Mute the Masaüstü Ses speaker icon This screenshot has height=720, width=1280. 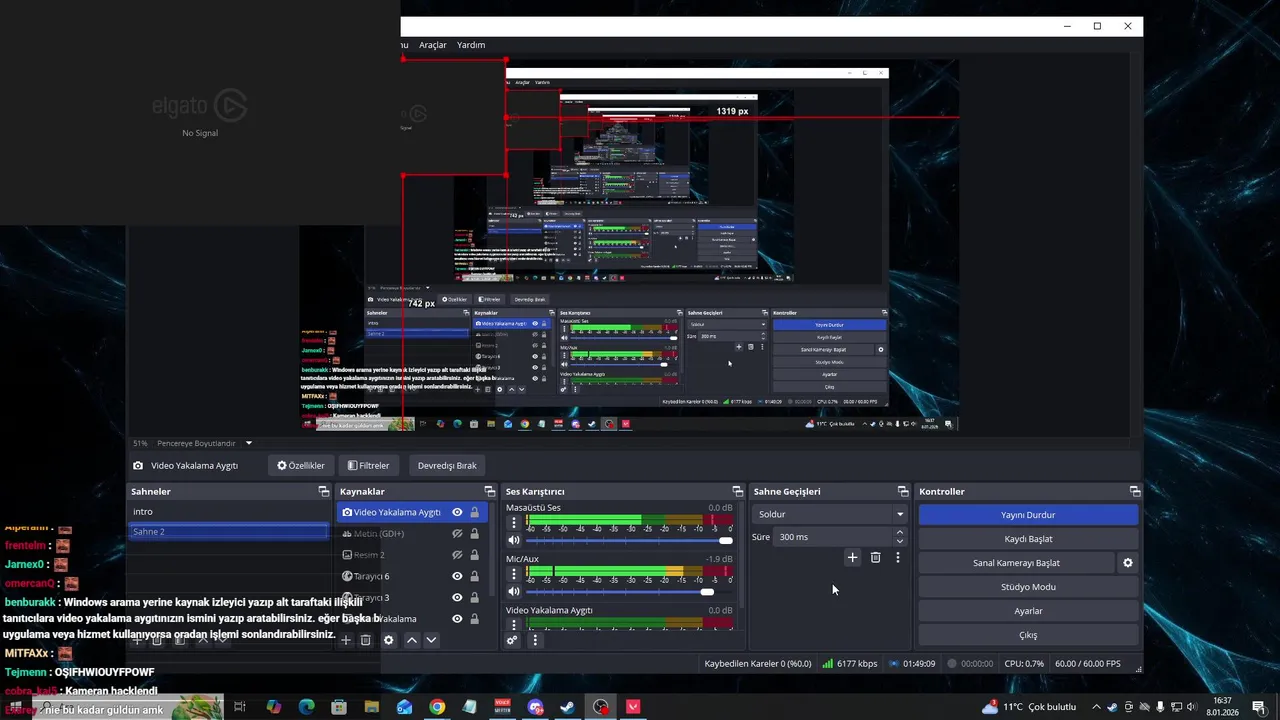[514, 540]
